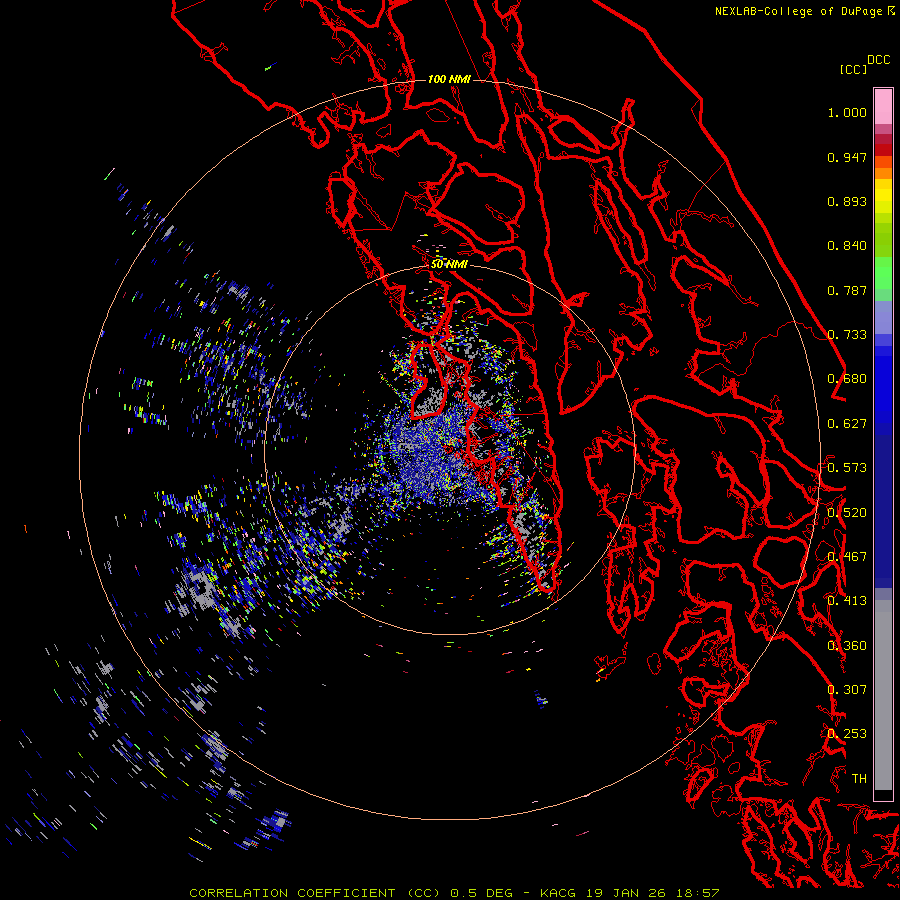The height and width of the screenshot is (900, 900).
Task: Click the 0.947 value on the color scale
Action: coord(847,157)
